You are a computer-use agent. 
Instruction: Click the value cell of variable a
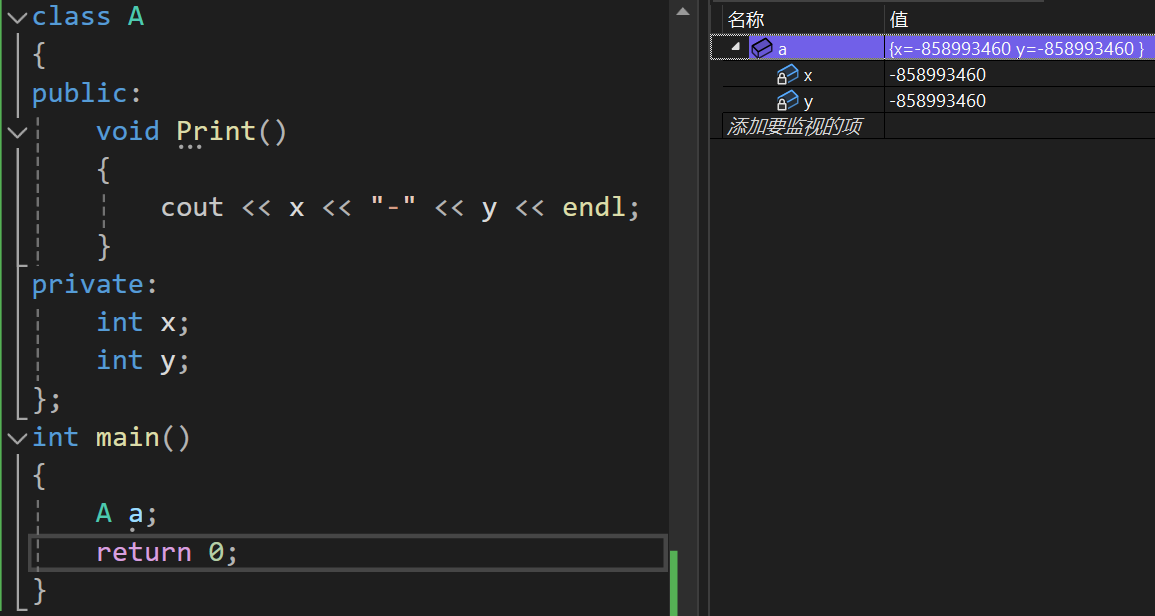click(x=1017, y=49)
